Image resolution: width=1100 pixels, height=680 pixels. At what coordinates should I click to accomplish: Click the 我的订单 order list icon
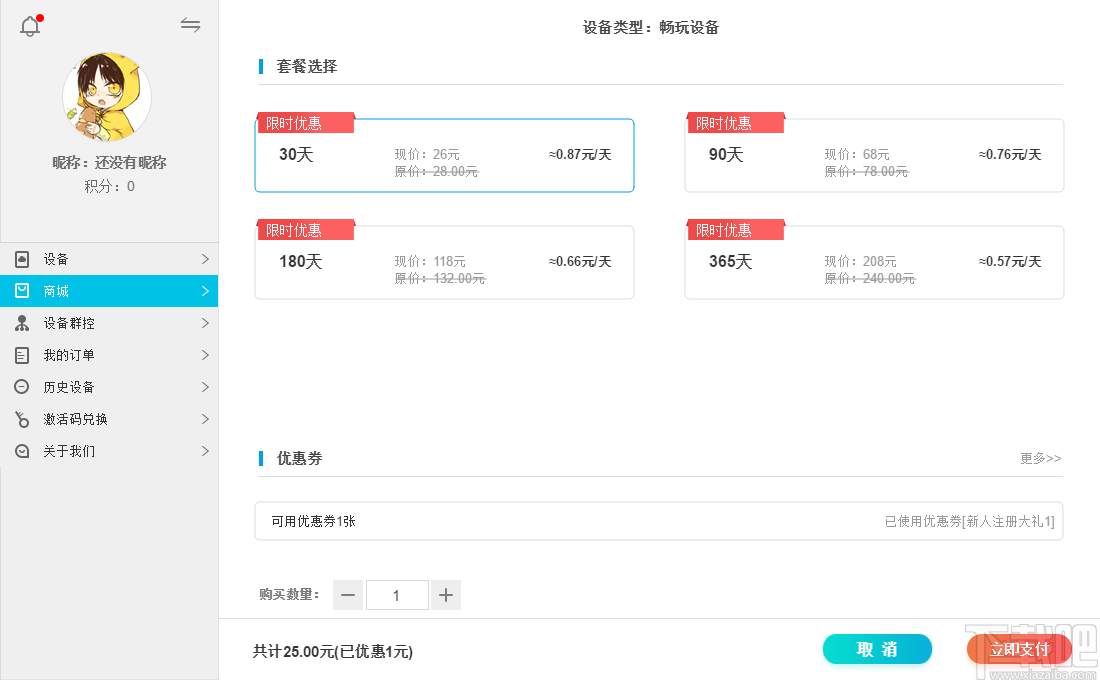click(22, 355)
